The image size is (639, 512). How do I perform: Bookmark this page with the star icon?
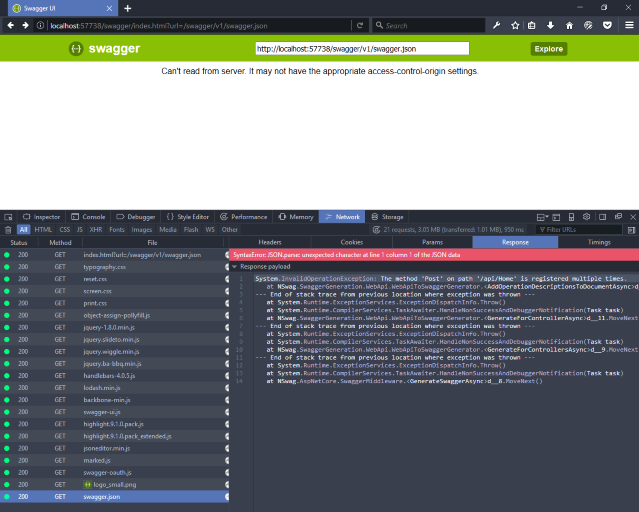515,25
